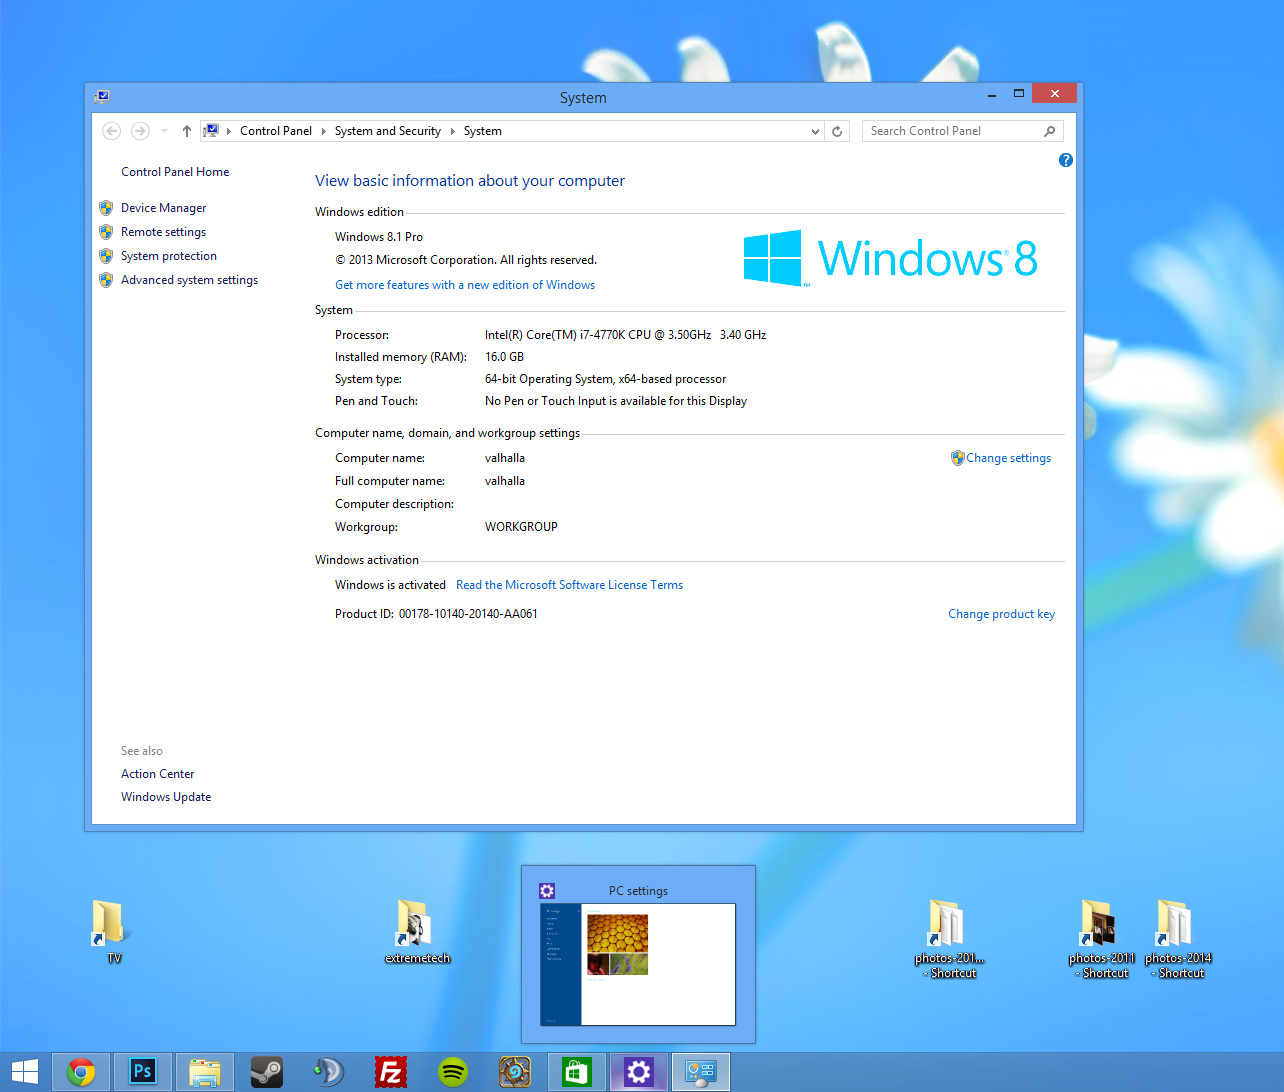Launch Steam from the taskbar
Screen dimensions: 1284x1092
(266, 1071)
